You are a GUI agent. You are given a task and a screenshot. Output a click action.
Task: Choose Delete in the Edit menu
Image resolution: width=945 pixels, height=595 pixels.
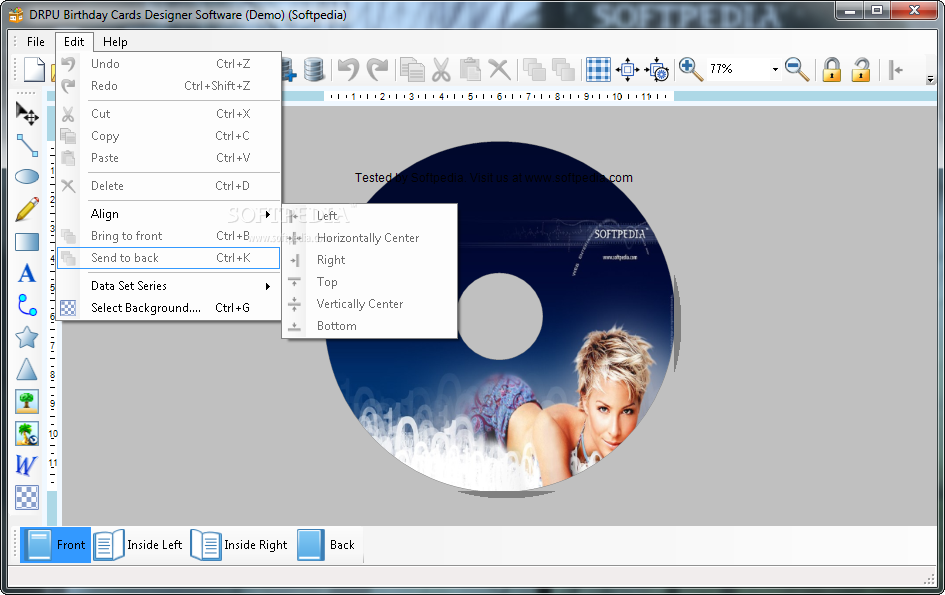(169, 186)
